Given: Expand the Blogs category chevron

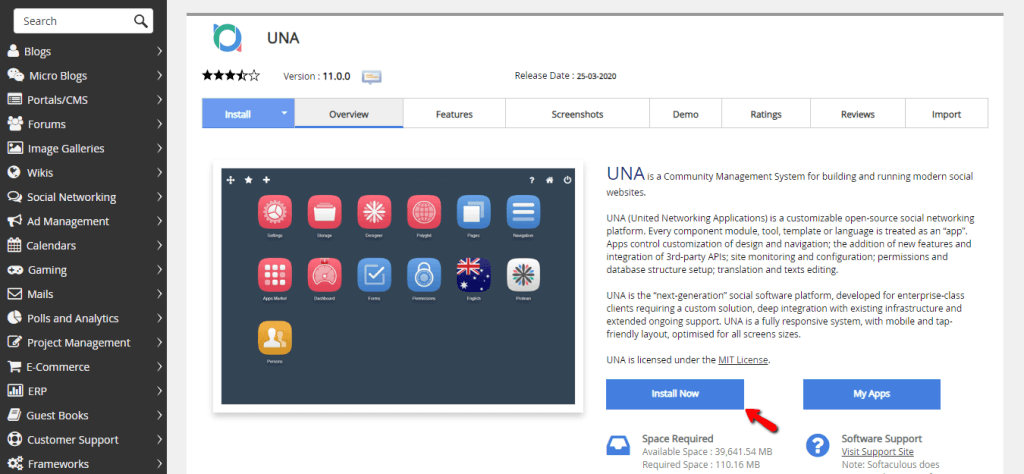Looking at the screenshot, I should (x=159, y=51).
